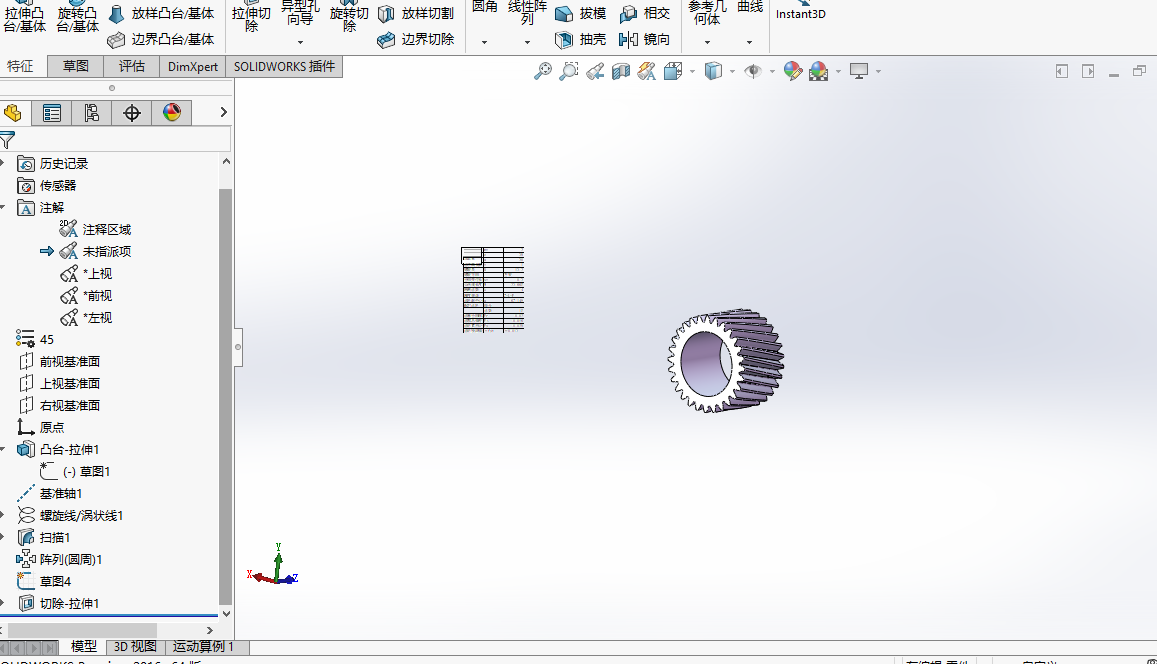Click the Zoom to Fit magnifier icon
The width and height of the screenshot is (1157, 664).
(x=543, y=71)
